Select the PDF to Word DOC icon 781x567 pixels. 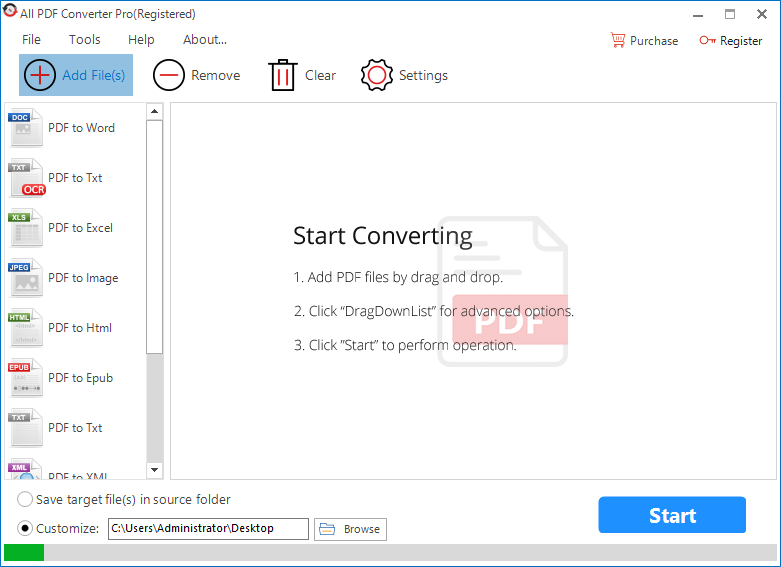pyautogui.click(x=25, y=128)
